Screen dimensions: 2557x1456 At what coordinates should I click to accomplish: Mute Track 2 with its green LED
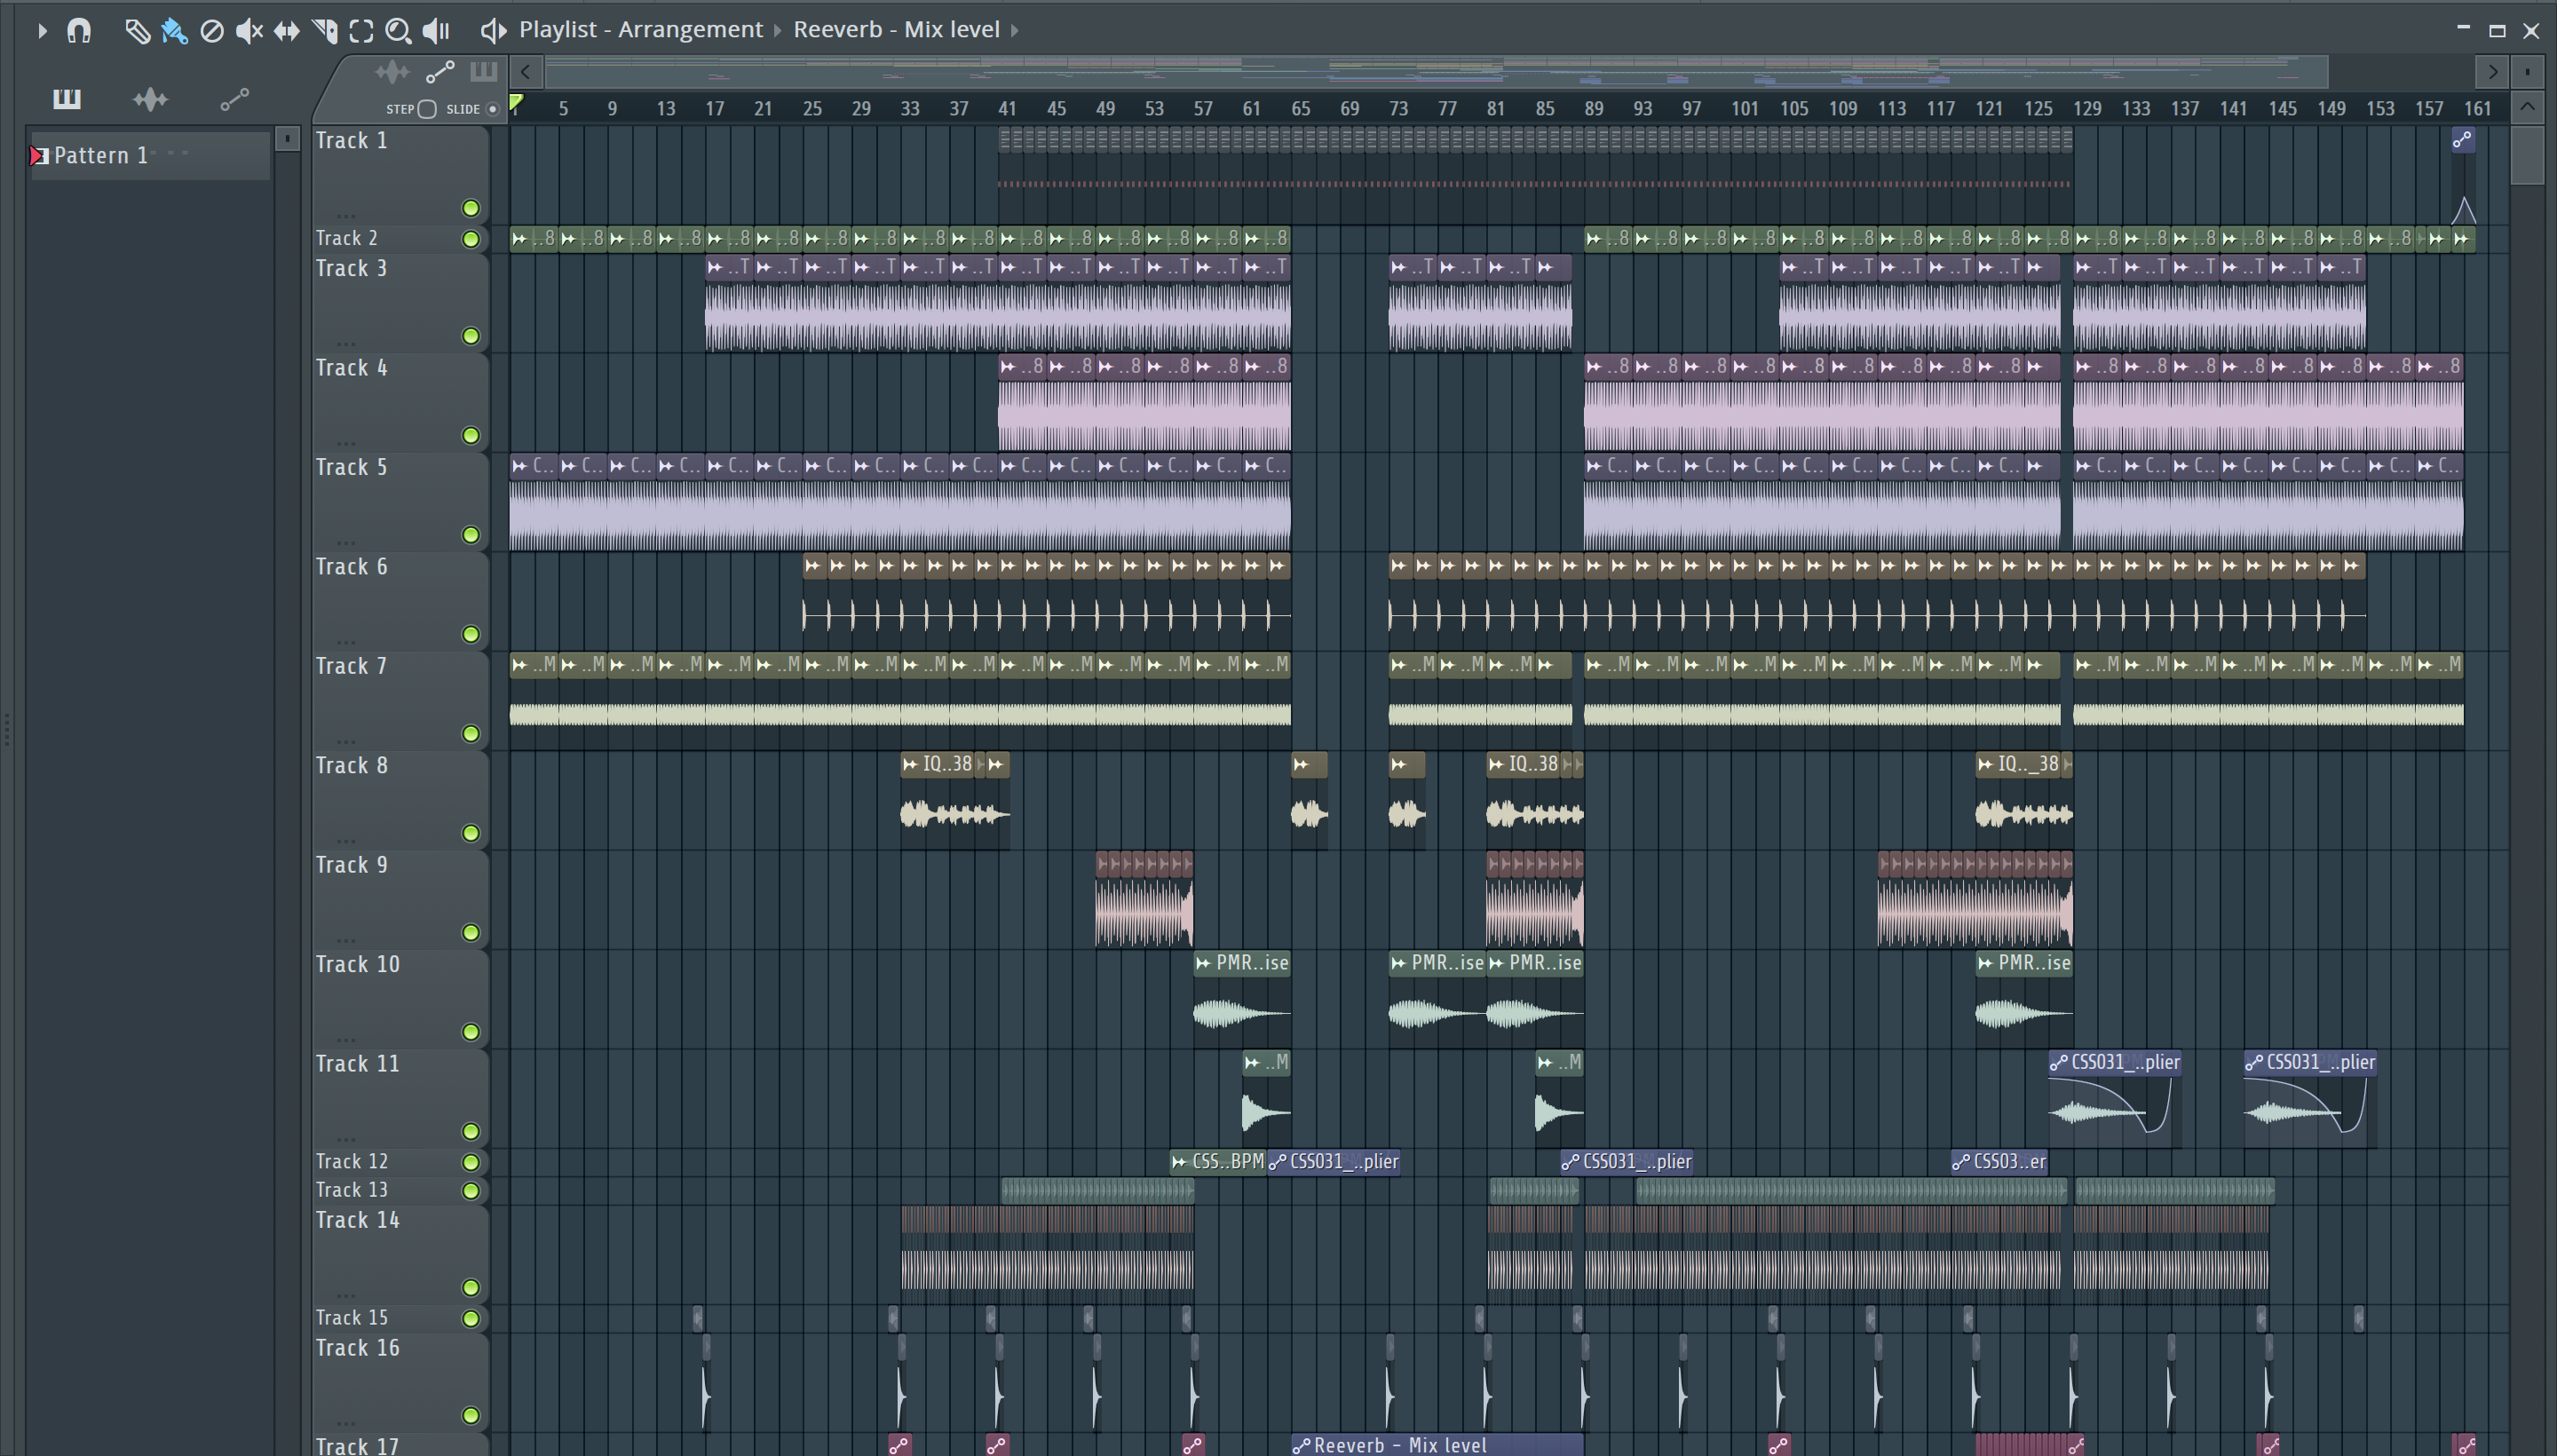470,239
